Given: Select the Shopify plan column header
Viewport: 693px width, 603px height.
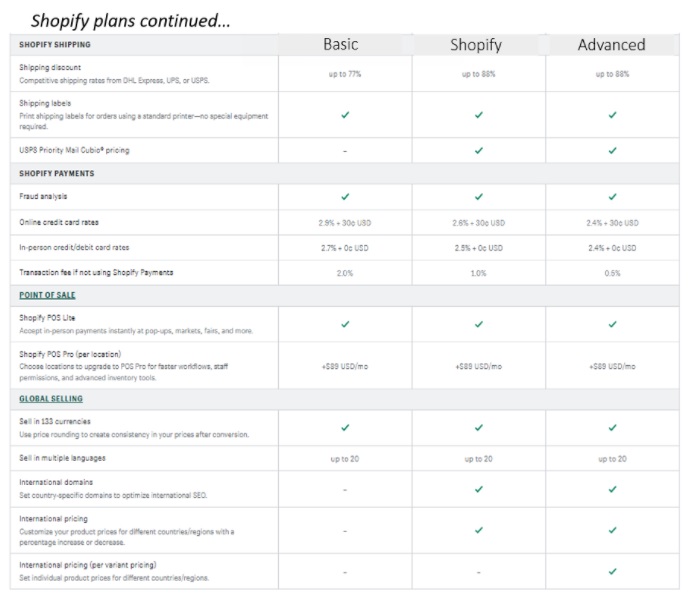Looking at the screenshot, I should pos(476,45).
